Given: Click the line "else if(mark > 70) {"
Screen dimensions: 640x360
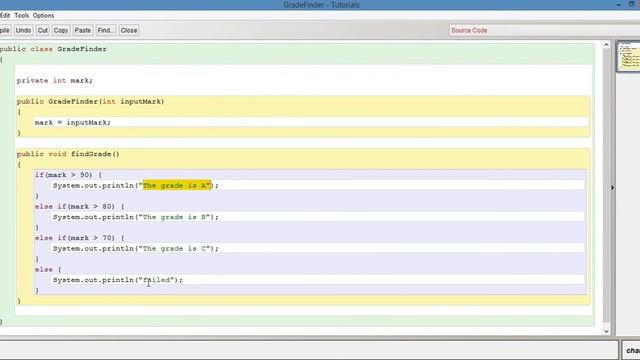Looking at the screenshot, I should [80, 238].
